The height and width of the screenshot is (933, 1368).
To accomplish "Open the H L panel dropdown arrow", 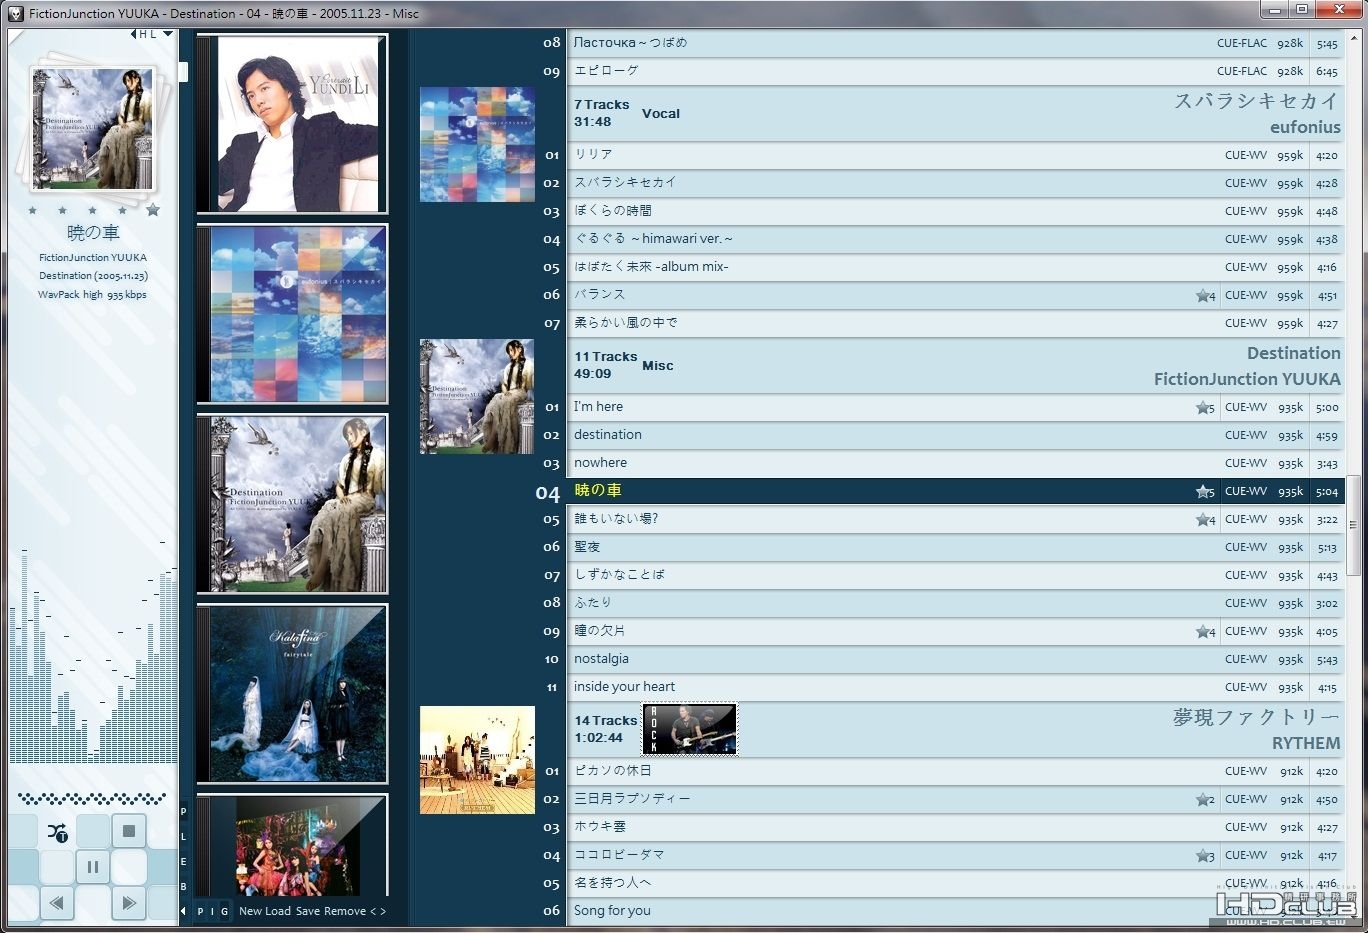I will pos(168,34).
